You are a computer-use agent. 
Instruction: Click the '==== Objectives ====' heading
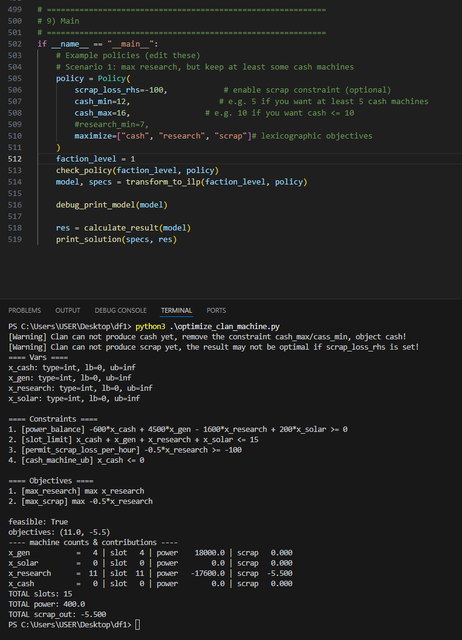51,480
